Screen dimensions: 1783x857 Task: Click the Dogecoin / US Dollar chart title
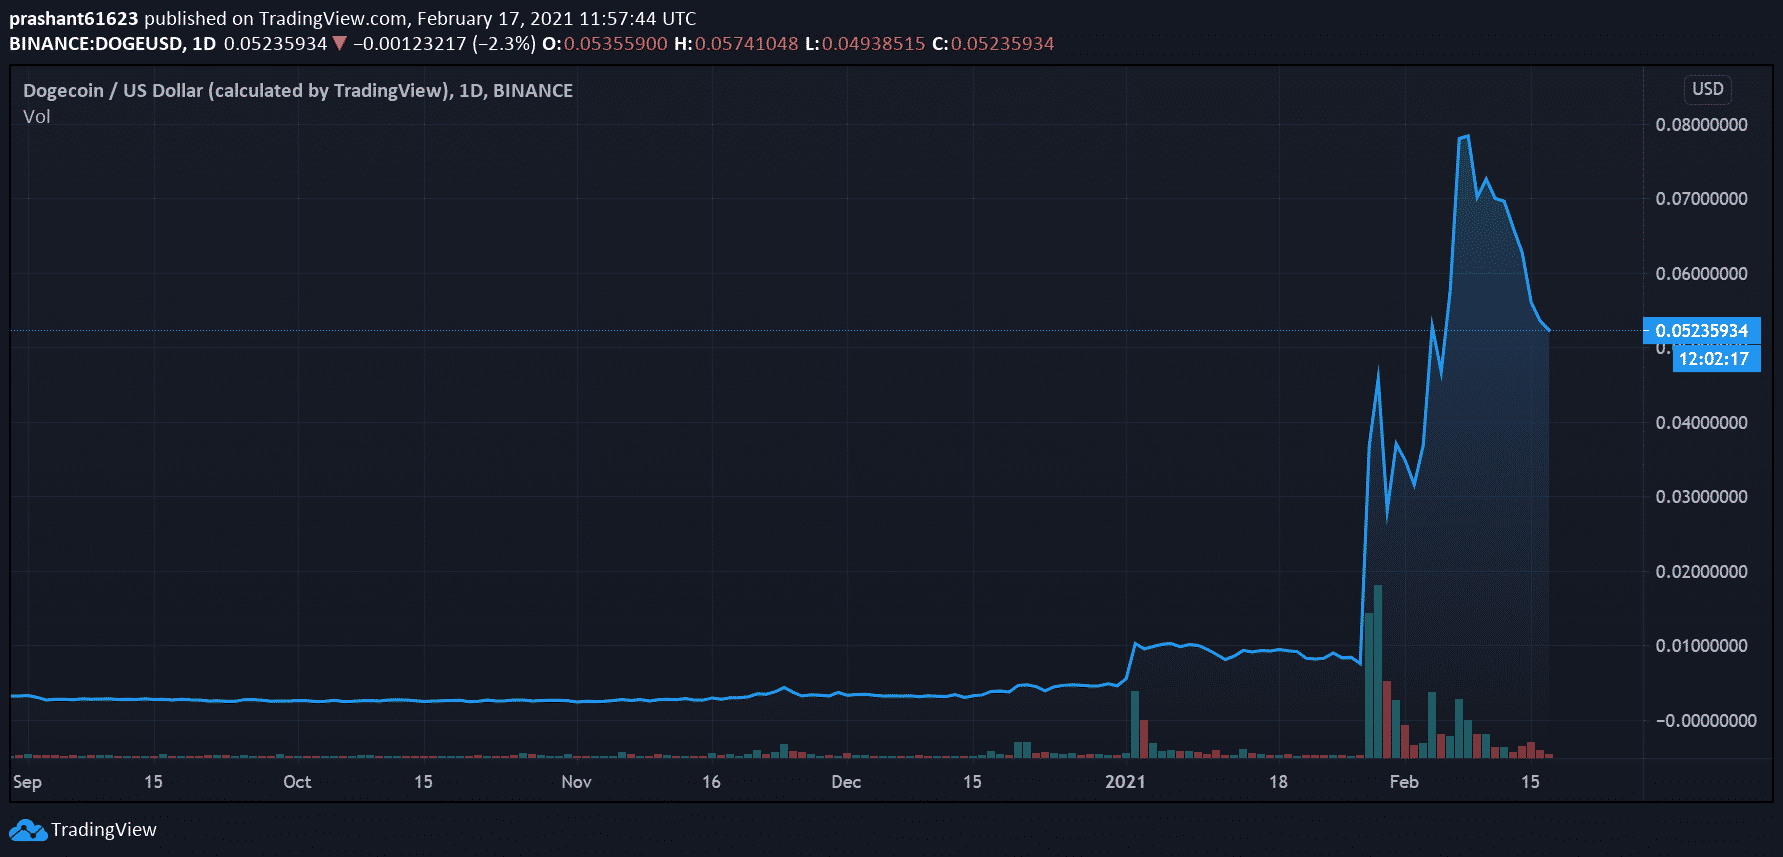coord(298,91)
